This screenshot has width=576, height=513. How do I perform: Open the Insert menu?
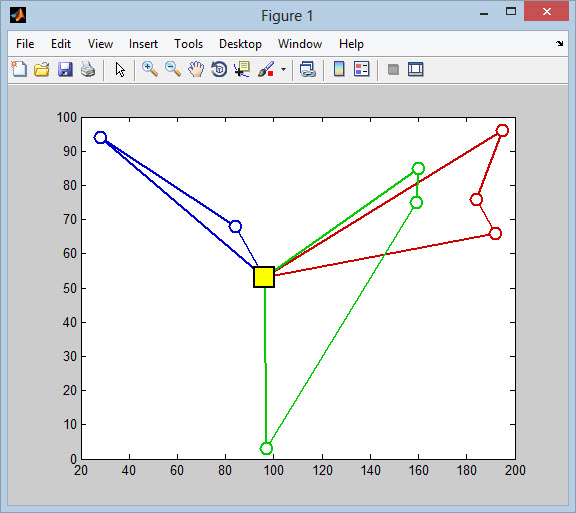143,44
